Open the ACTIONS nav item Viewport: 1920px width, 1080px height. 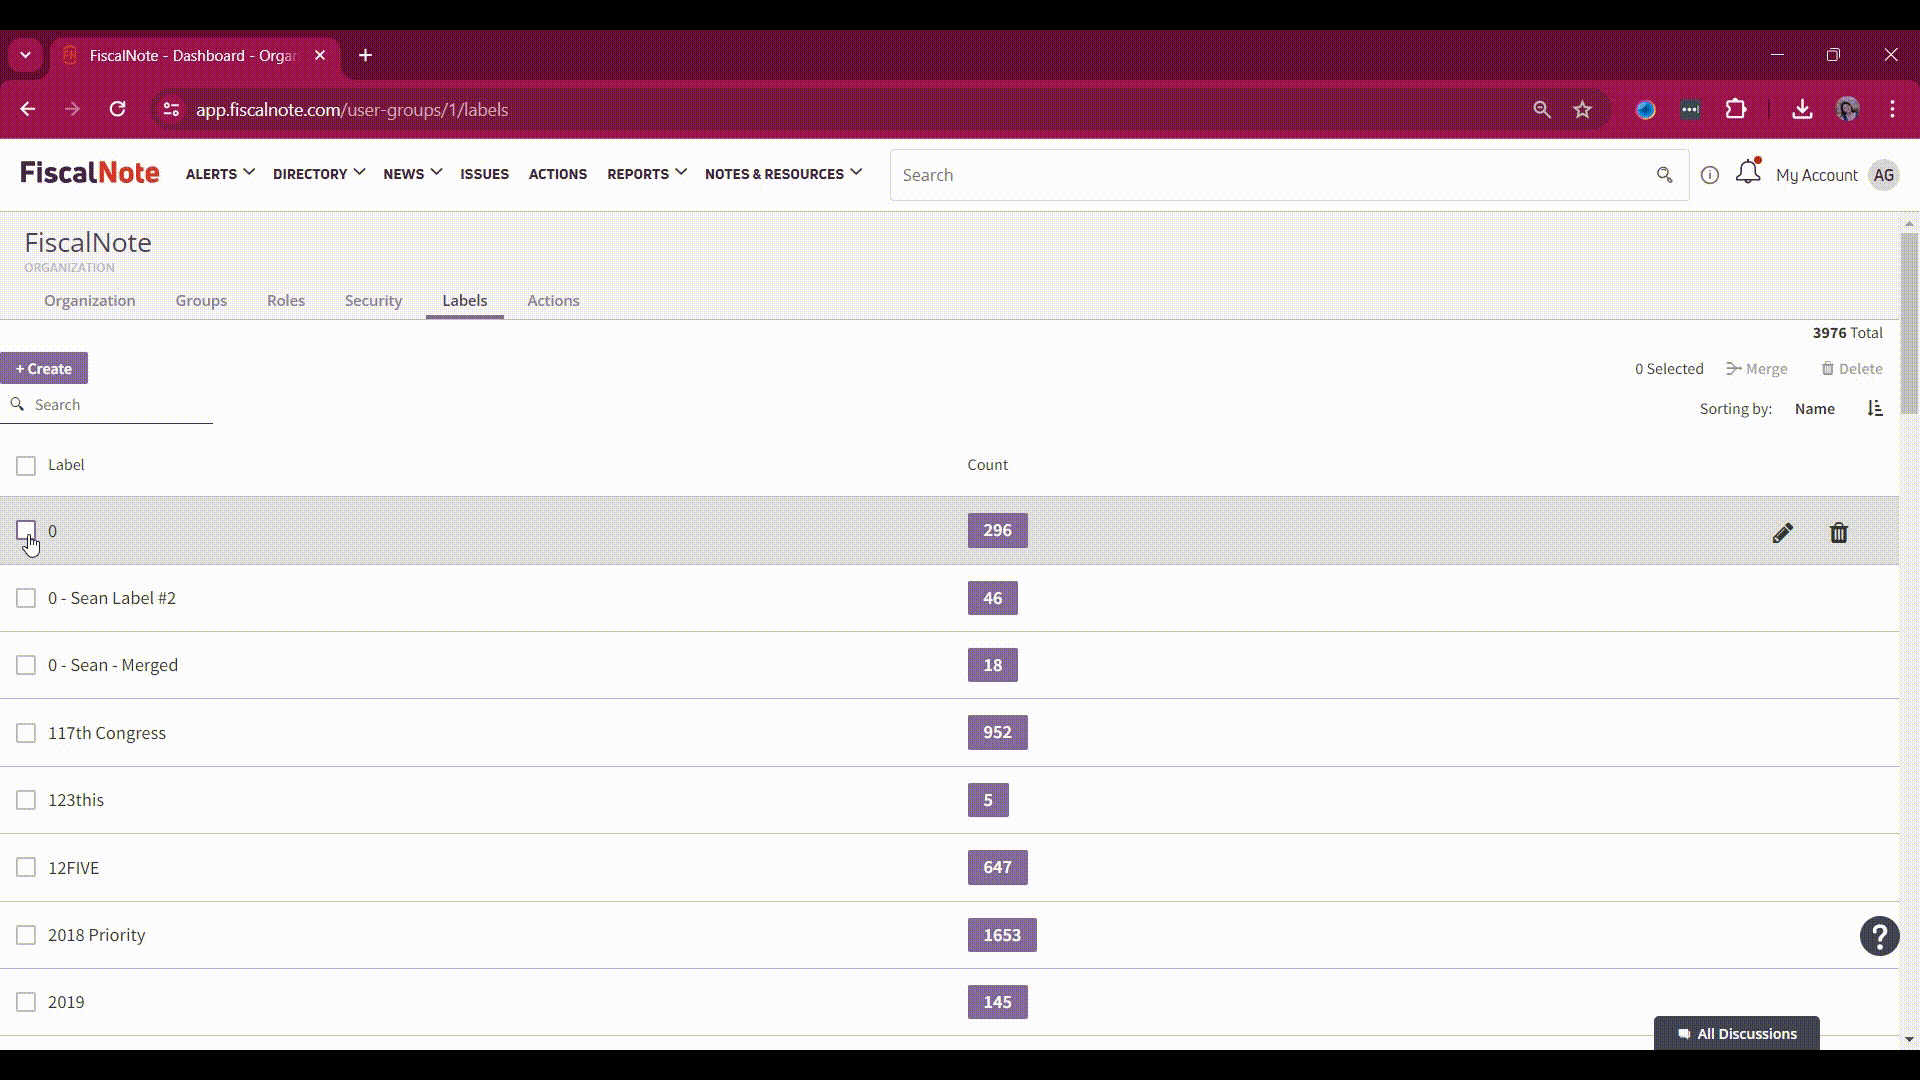coord(558,174)
